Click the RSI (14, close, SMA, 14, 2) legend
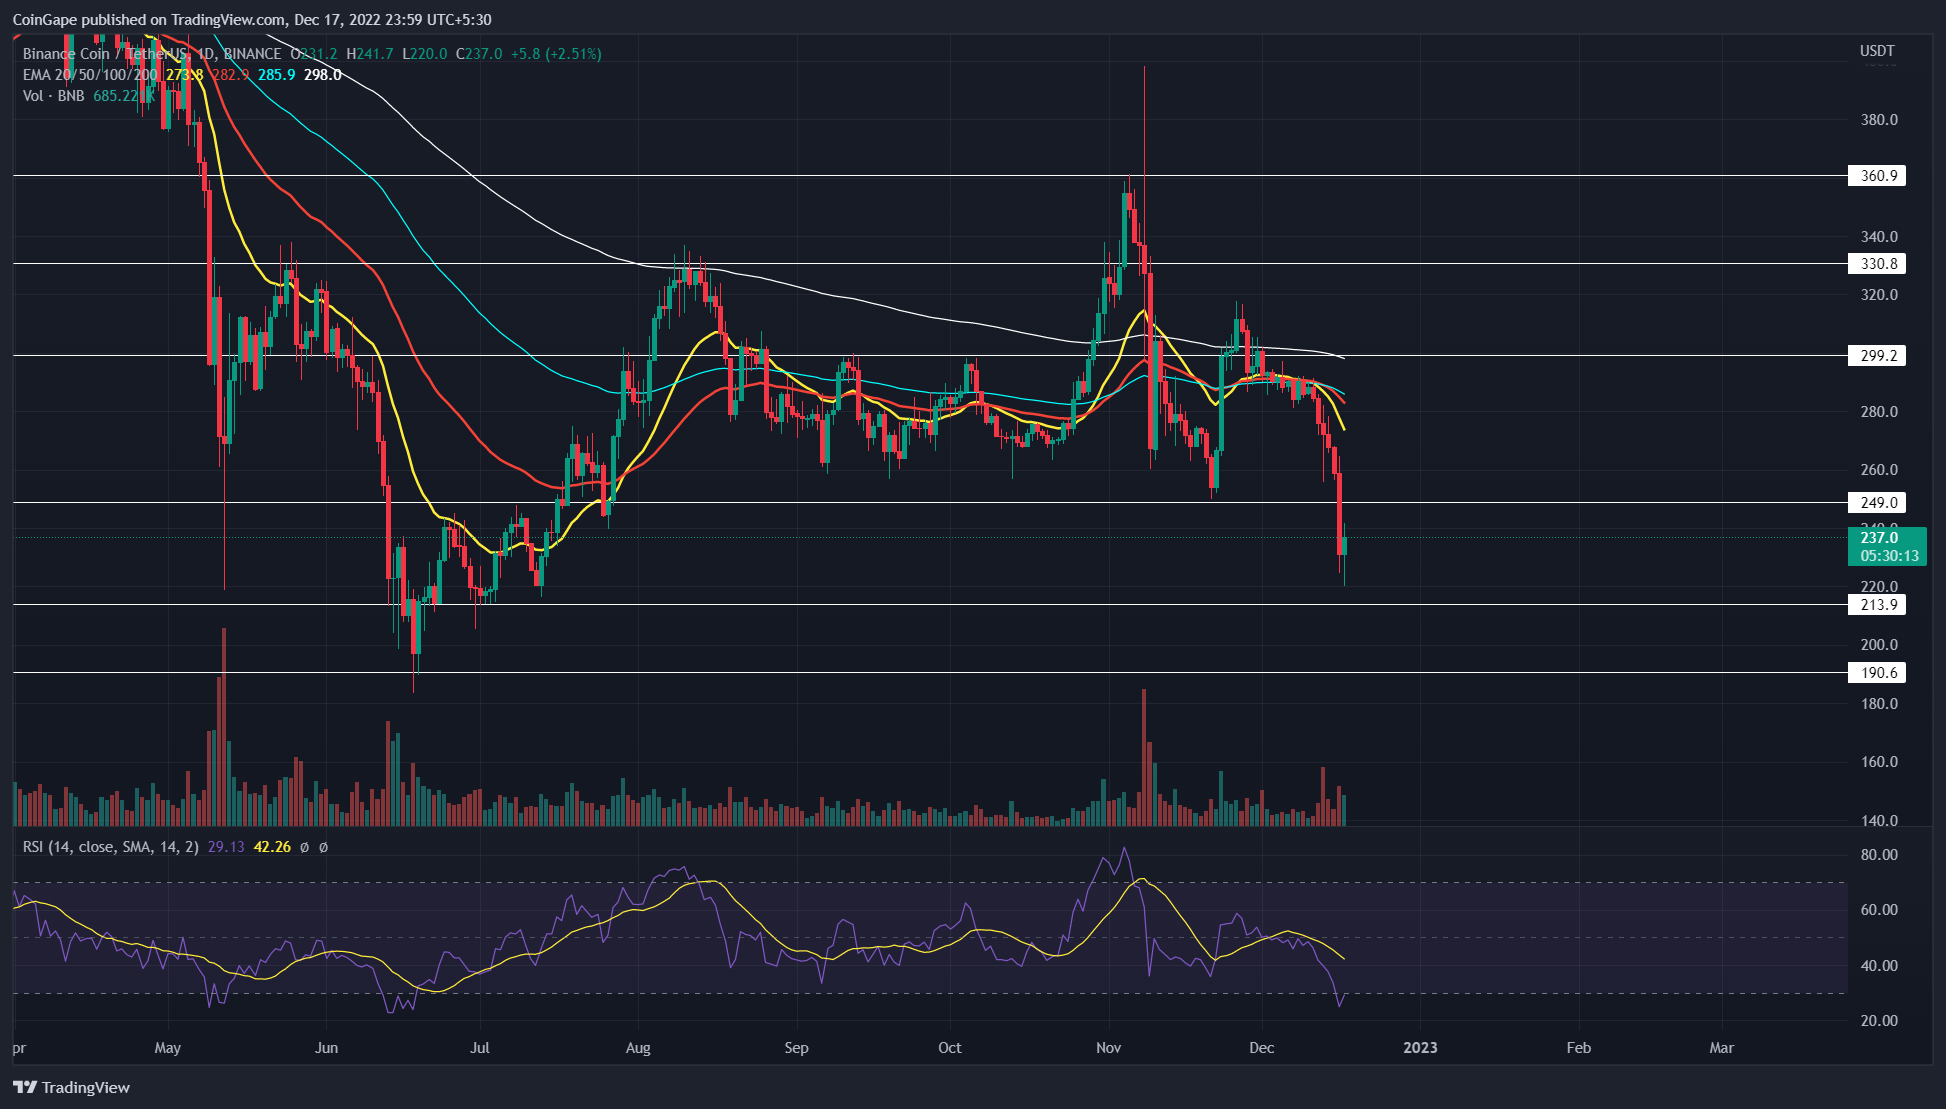This screenshot has width=1946, height=1109. click(110, 847)
